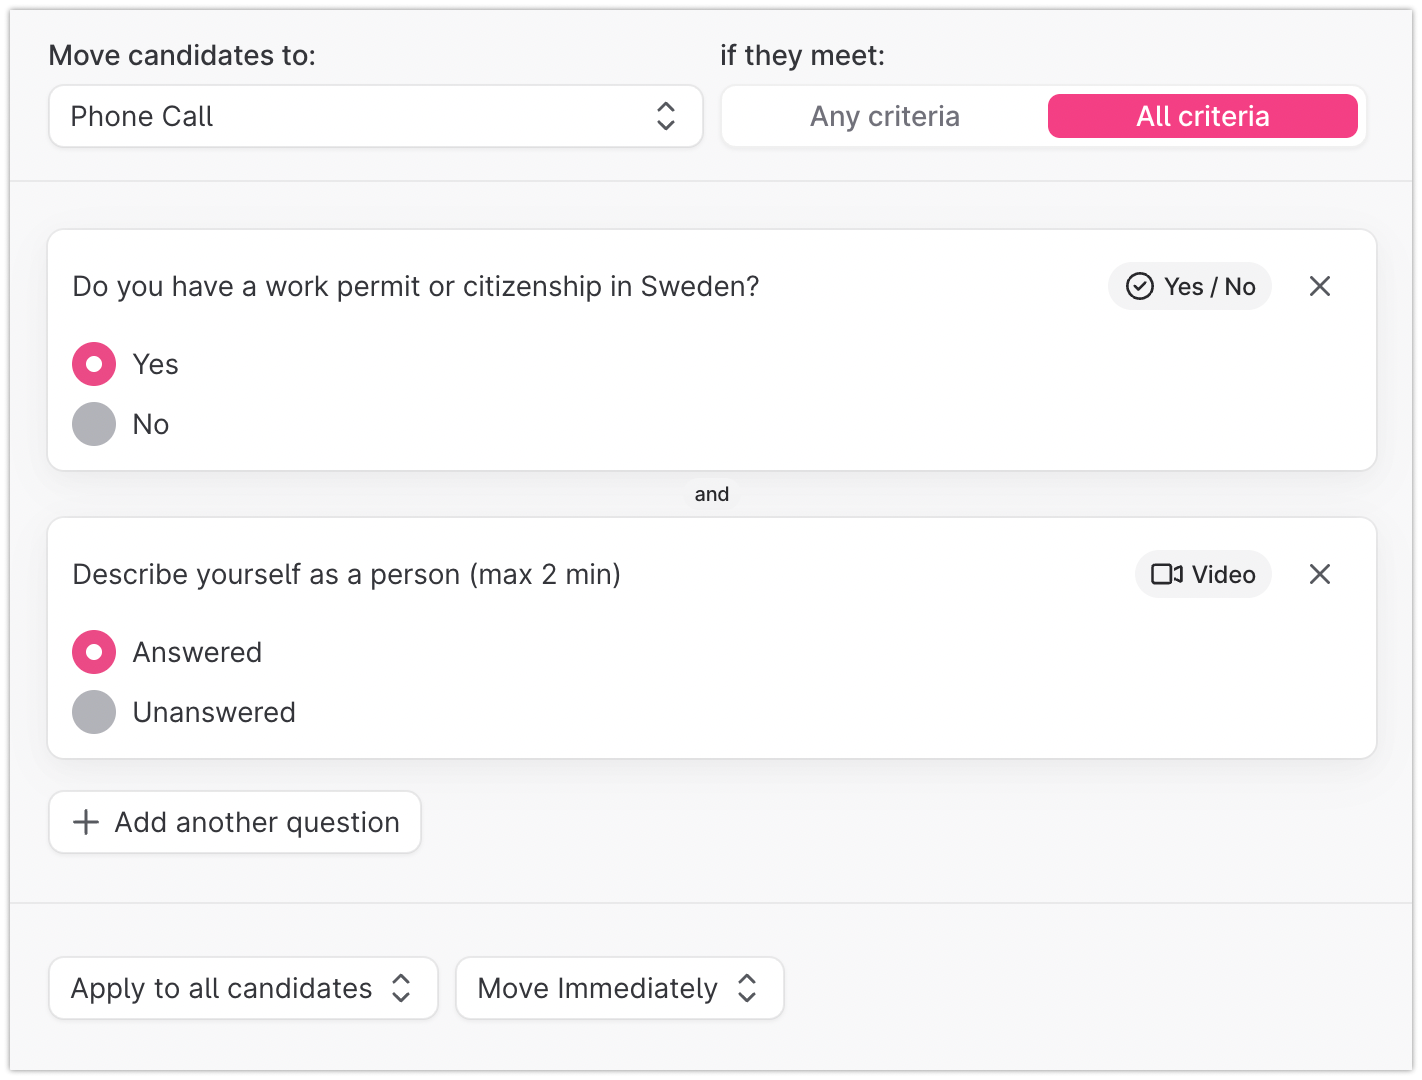1422x1080 pixels.
Task: Click the work permit question text
Action: pos(416,286)
